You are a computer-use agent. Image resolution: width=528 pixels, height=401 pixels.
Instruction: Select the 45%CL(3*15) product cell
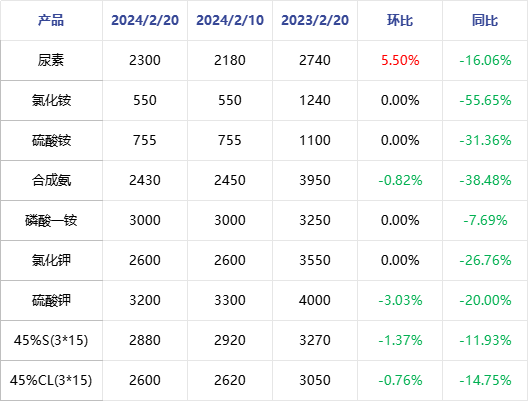click(51, 380)
